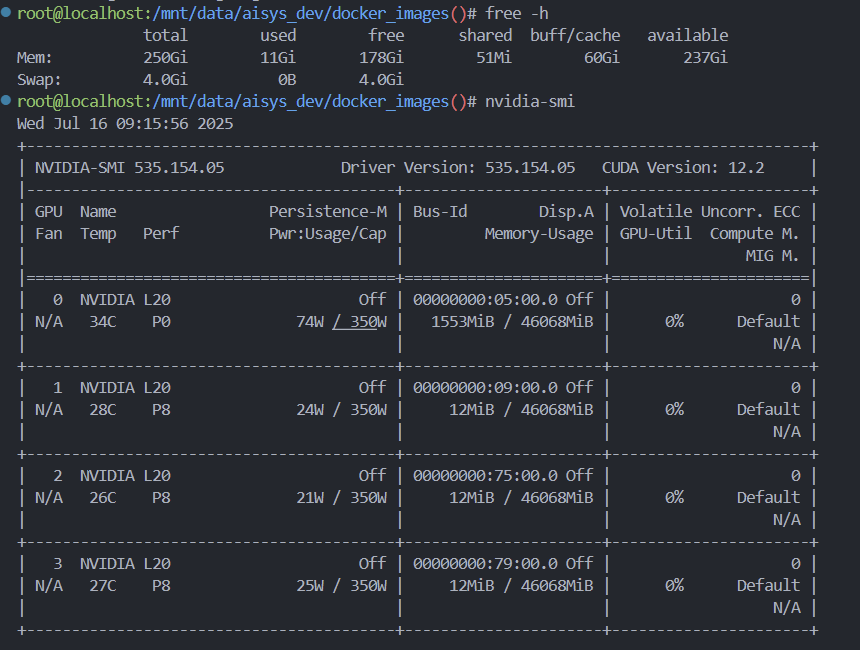Click the timestamp Wed Jul 16 09:15:56 2025
This screenshot has width=860, height=650.
click(125, 124)
